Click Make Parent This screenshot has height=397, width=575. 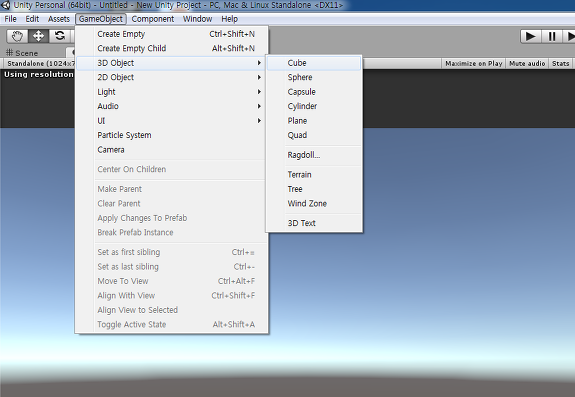[x=171, y=189]
